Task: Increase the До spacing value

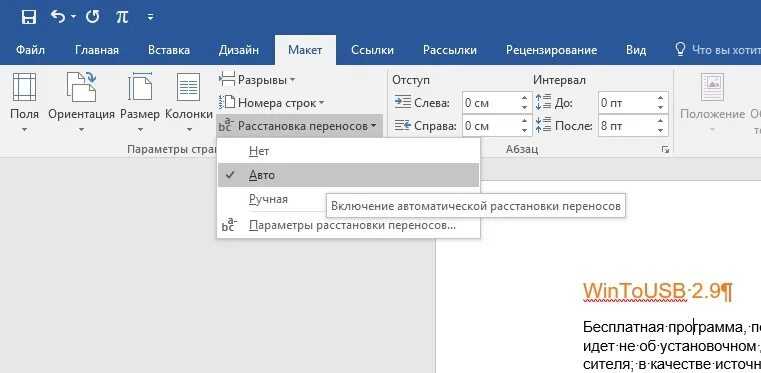Action: 660,98
